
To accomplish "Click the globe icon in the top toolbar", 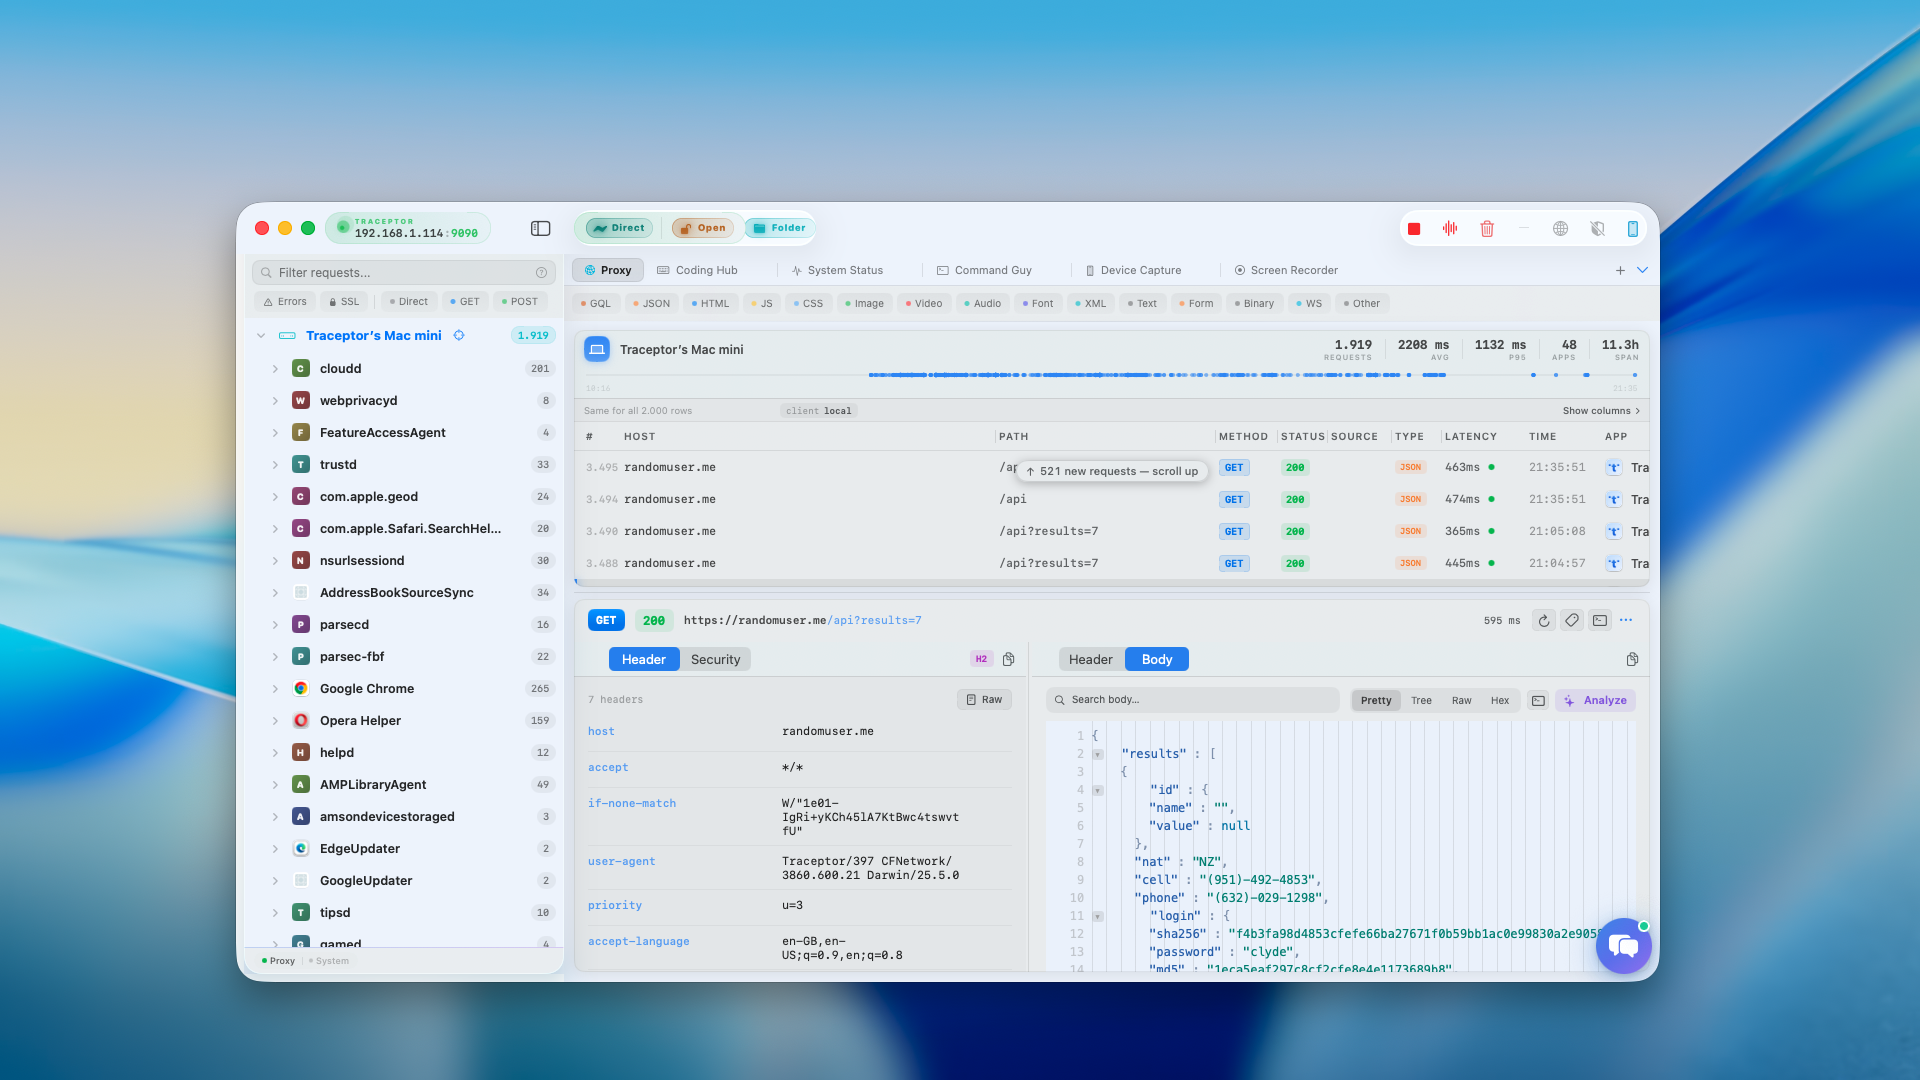I will [x=1560, y=229].
